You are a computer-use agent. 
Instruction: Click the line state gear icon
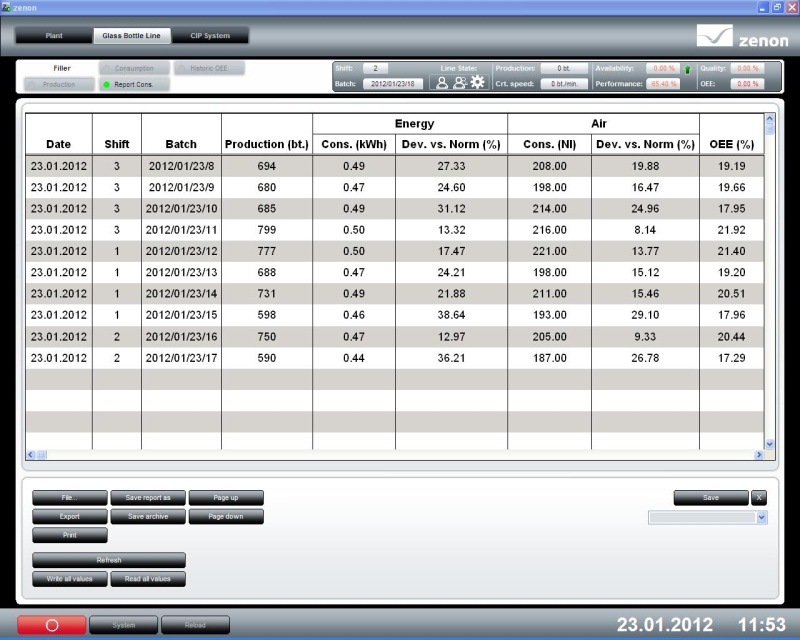click(x=477, y=83)
